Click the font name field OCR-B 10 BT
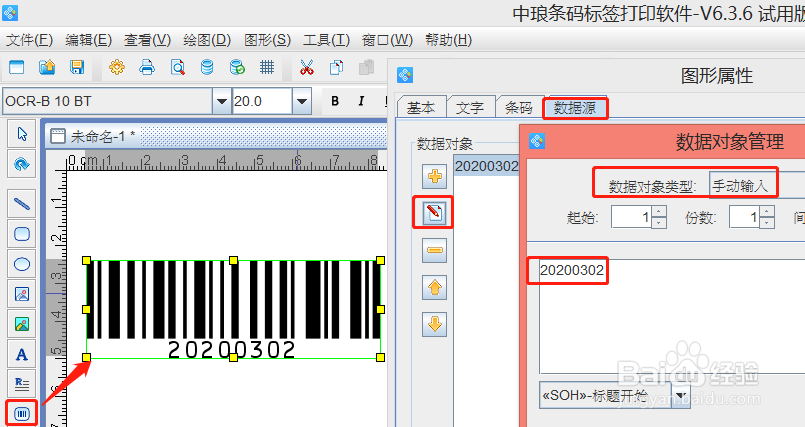 point(108,101)
